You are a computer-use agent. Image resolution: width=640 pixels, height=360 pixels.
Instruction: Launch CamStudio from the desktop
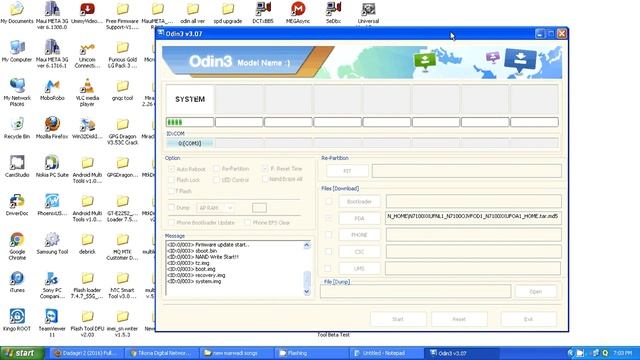(17, 166)
